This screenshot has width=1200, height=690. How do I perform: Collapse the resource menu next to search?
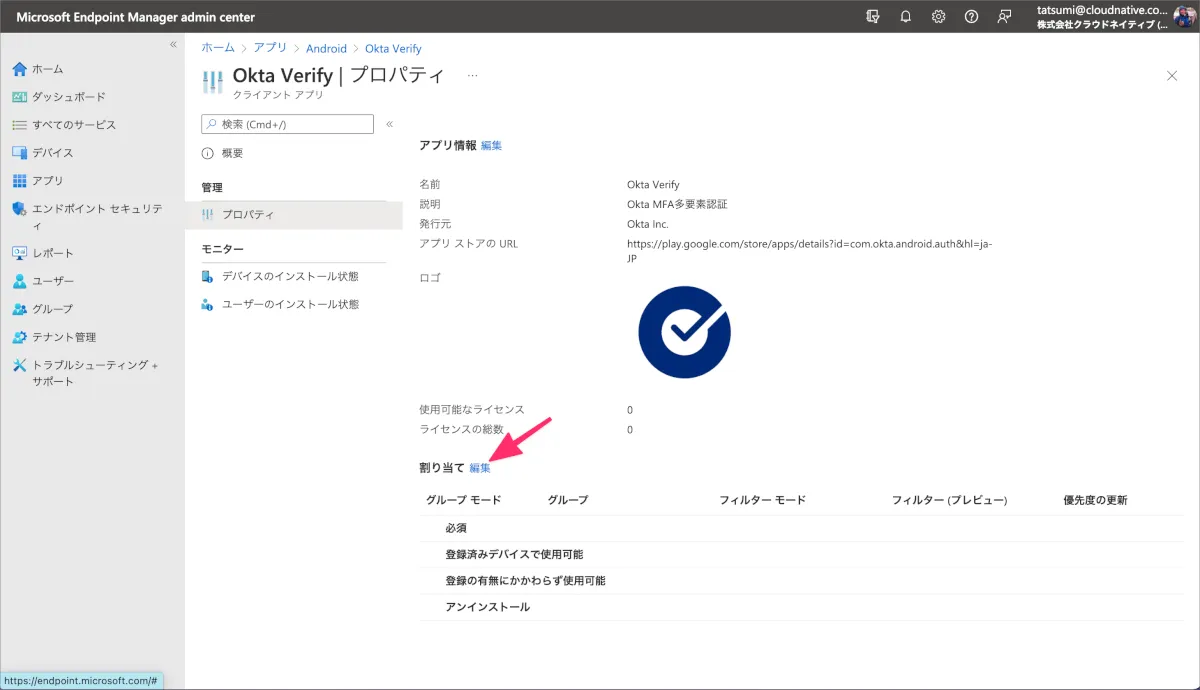(x=389, y=124)
